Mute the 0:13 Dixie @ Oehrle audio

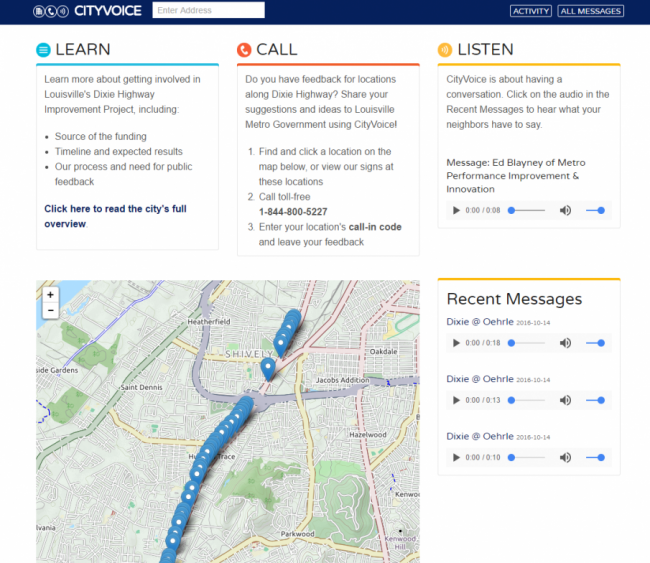click(x=565, y=400)
